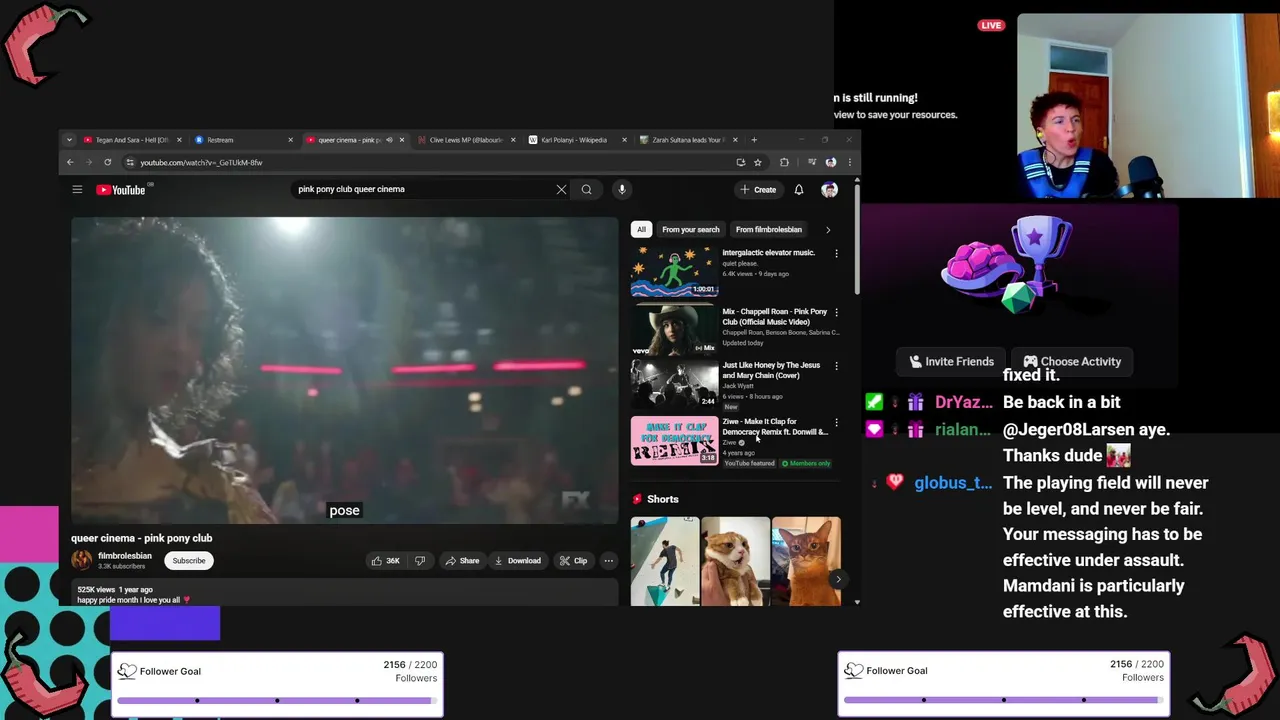Show next Shorts with the arrow
The height and width of the screenshot is (720, 1280).
(838, 579)
